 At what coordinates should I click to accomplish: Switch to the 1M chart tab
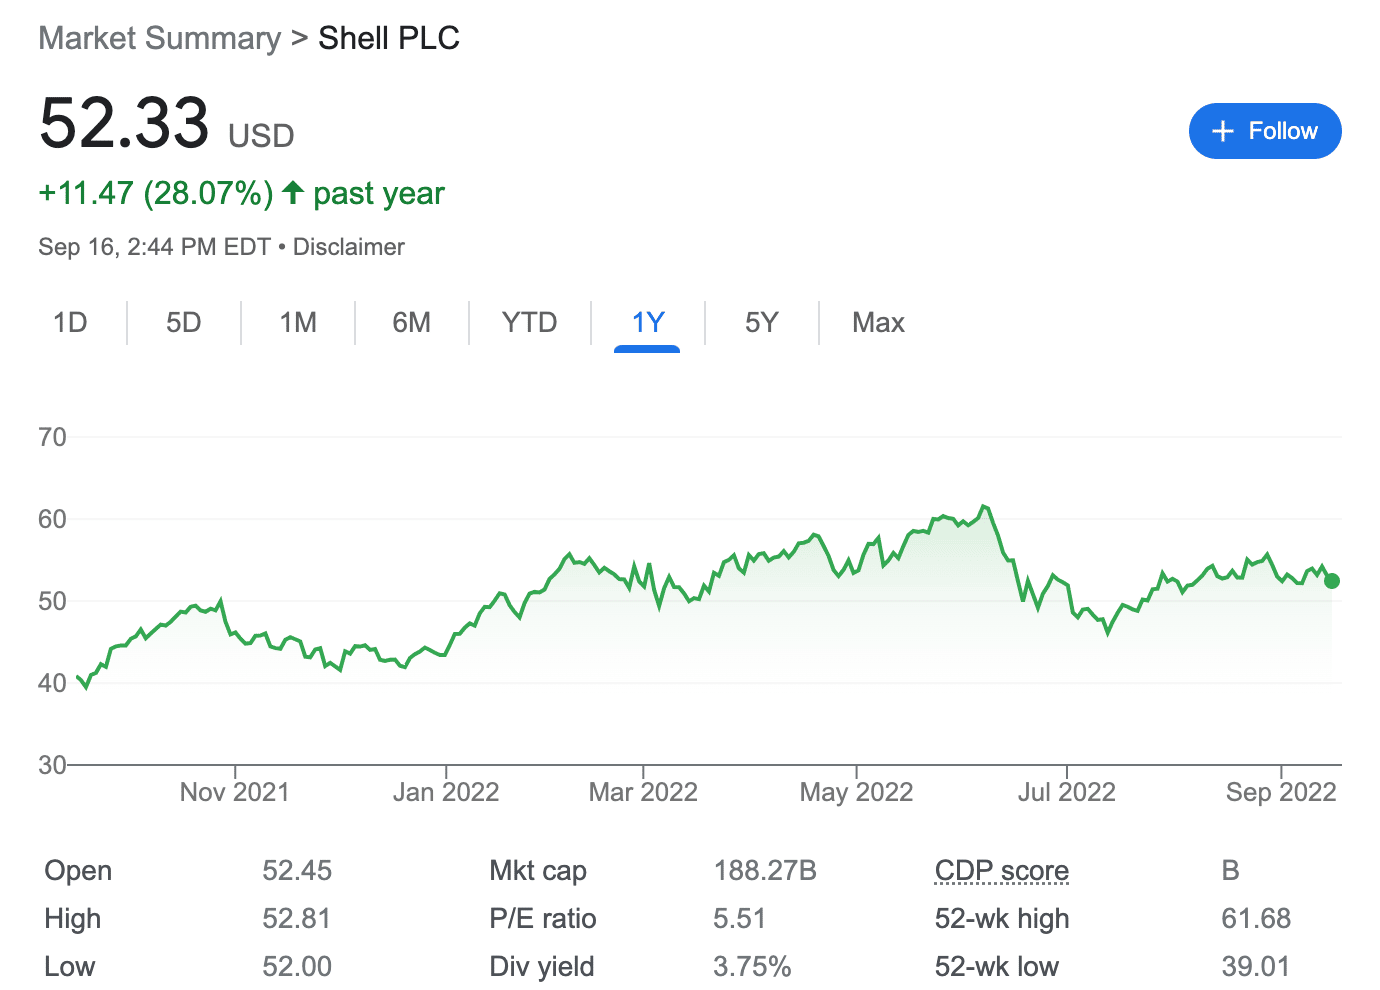point(298,322)
